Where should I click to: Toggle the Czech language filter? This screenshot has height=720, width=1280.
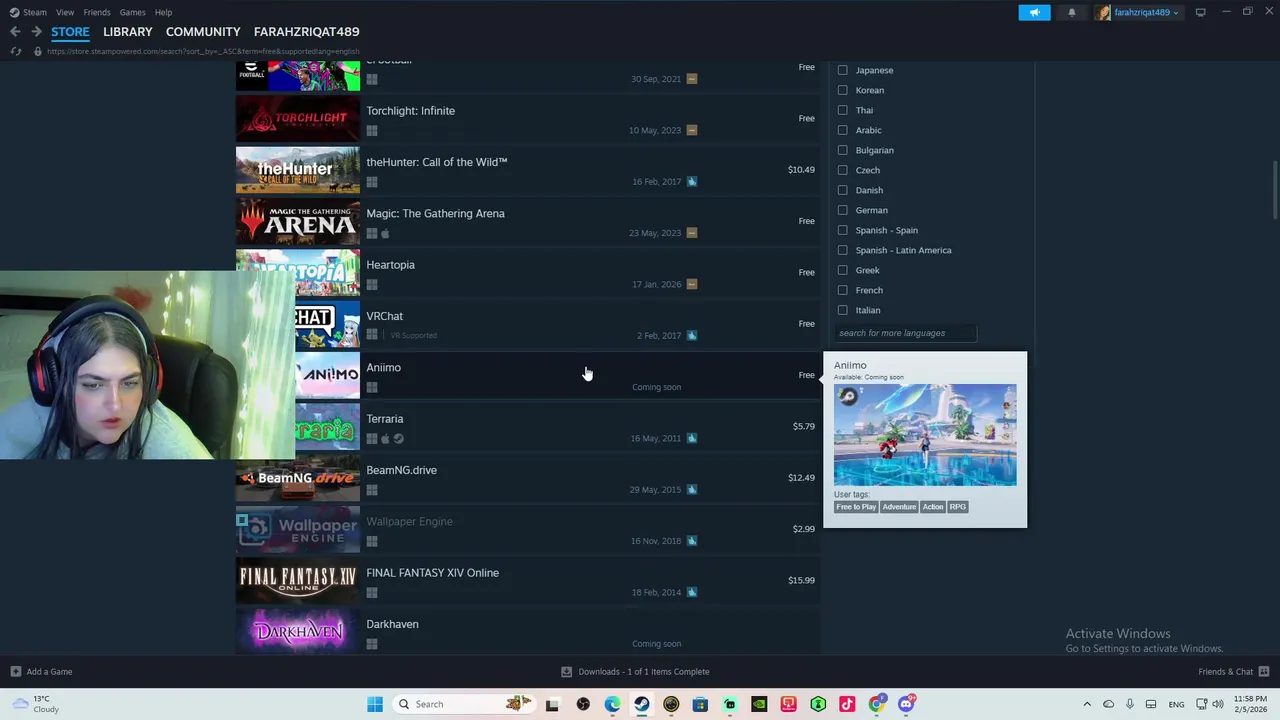tap(842, 170)
